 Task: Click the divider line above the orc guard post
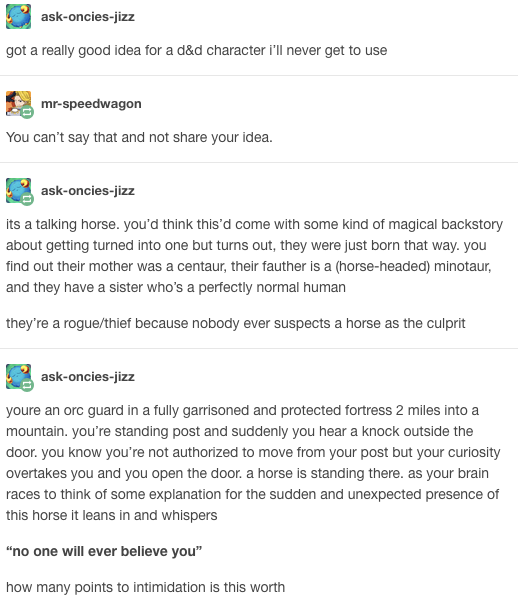pos(259,349)
